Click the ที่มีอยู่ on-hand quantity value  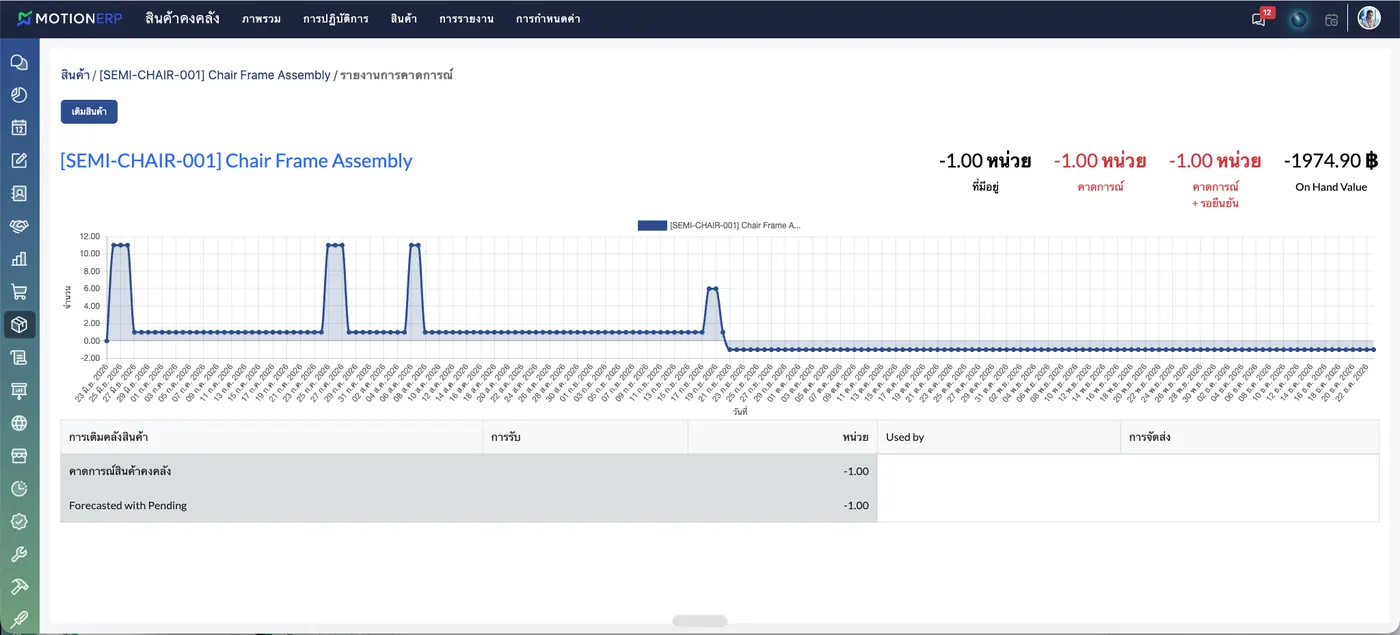(985, 161)
